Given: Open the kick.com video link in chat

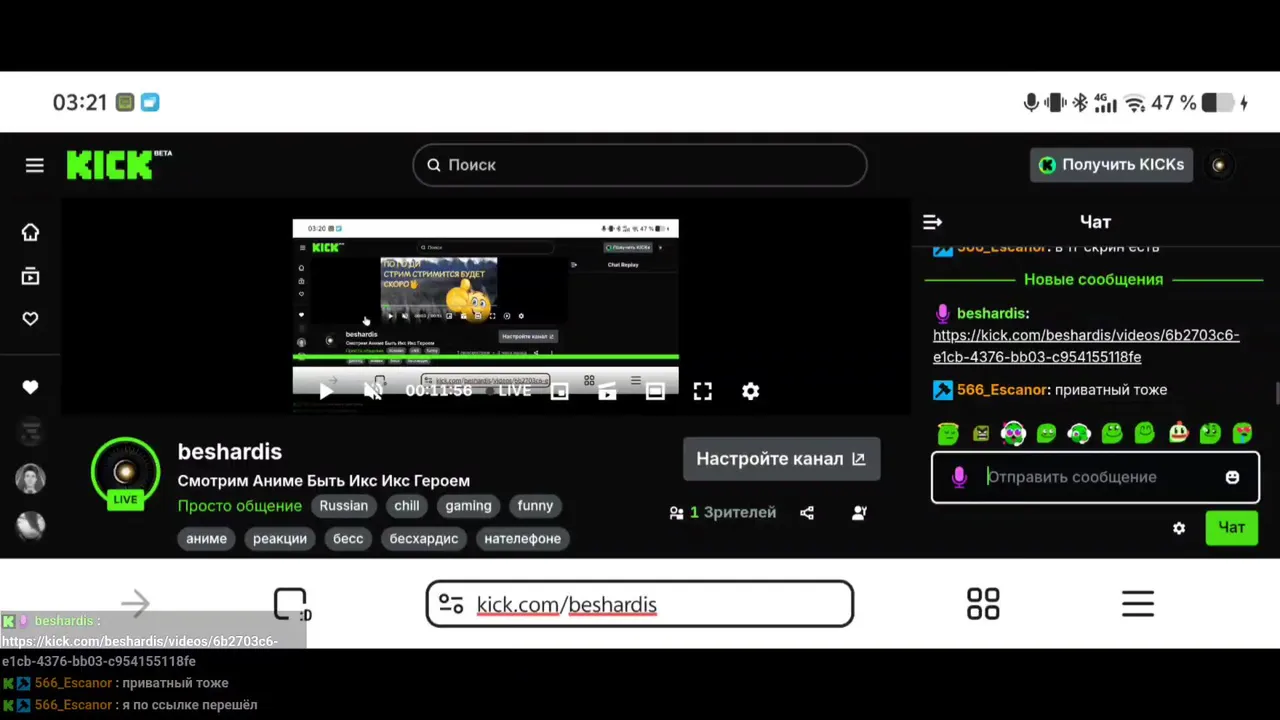Looking at the screenshot, I should pyautogui.click(x=1086, y=346).
